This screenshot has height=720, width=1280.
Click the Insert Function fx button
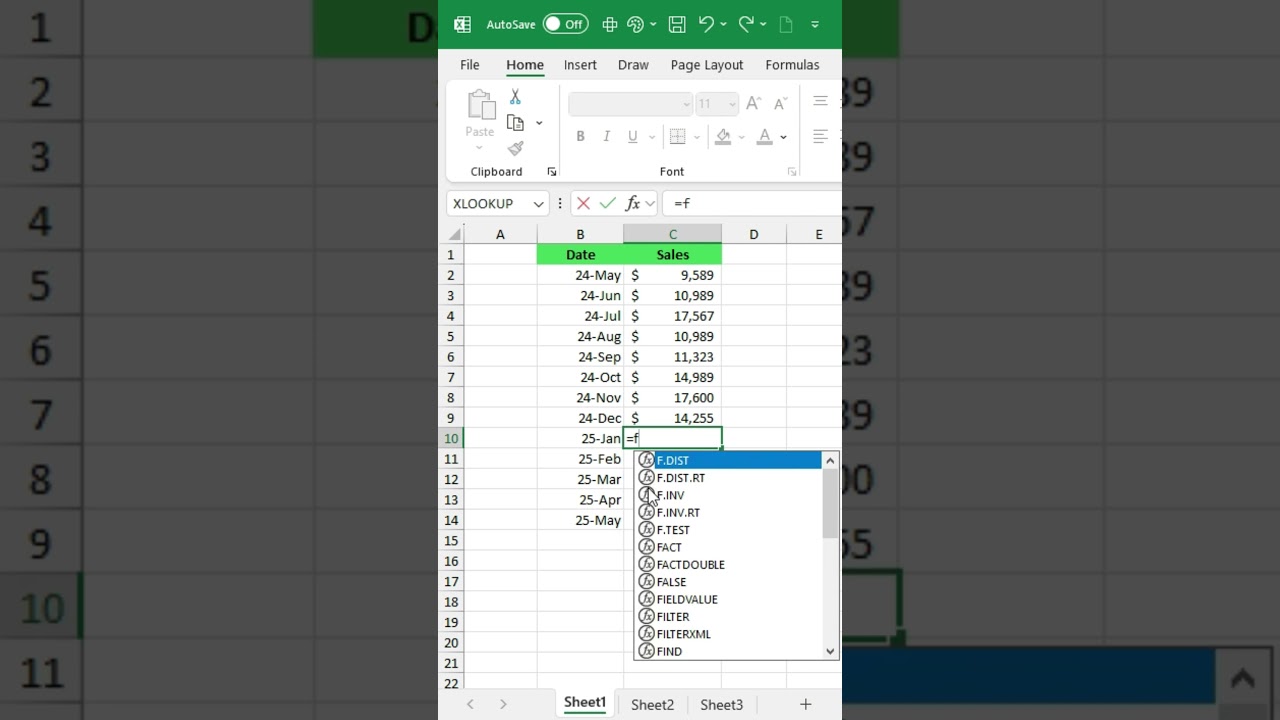[x=633, y=203]
